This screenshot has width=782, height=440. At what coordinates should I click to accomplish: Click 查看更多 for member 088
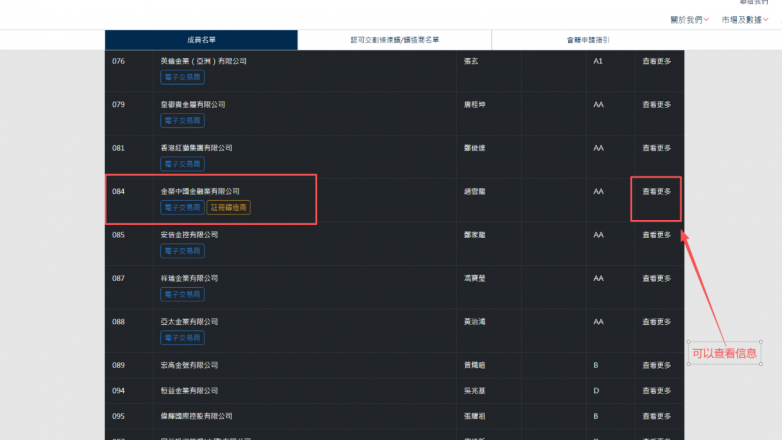pos(656,322)
